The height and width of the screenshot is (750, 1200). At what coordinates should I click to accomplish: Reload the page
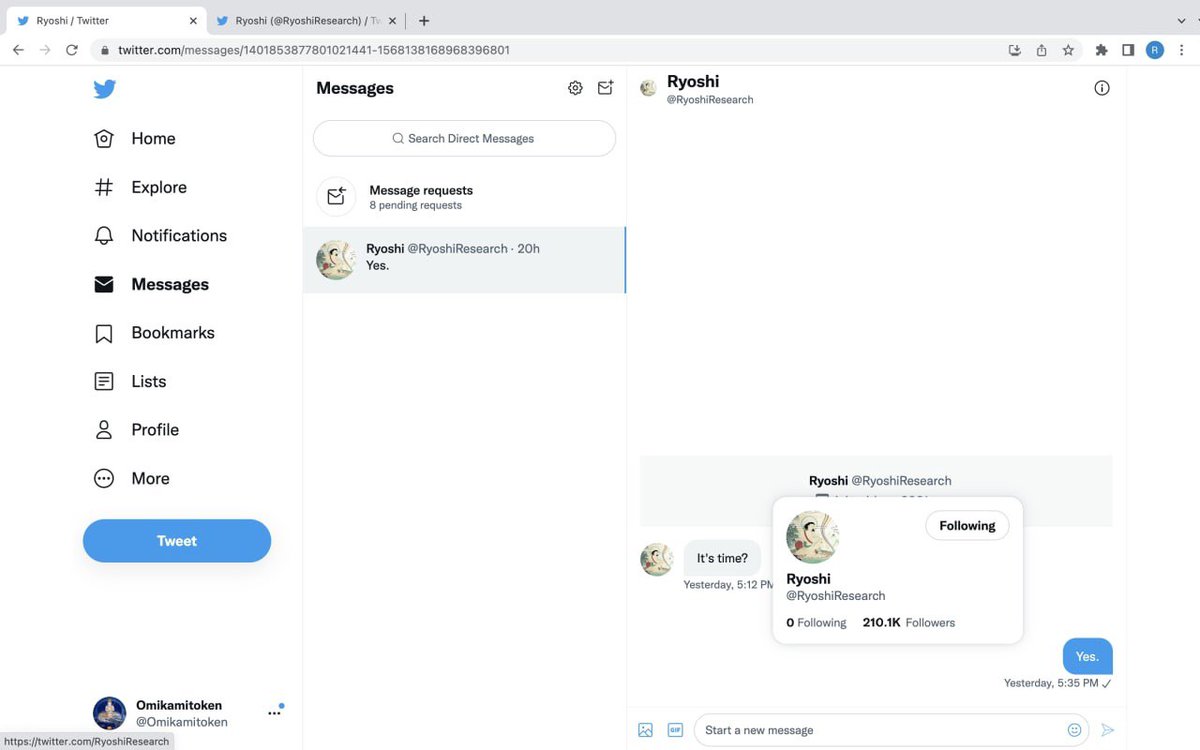[x=72, y=50]
